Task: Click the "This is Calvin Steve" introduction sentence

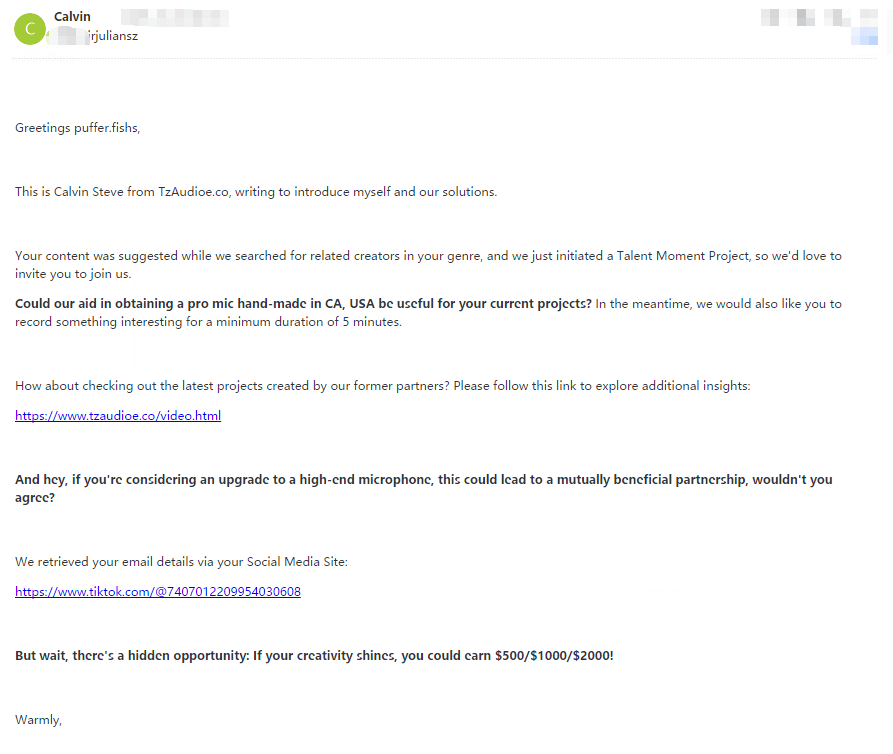Action: 255,192
